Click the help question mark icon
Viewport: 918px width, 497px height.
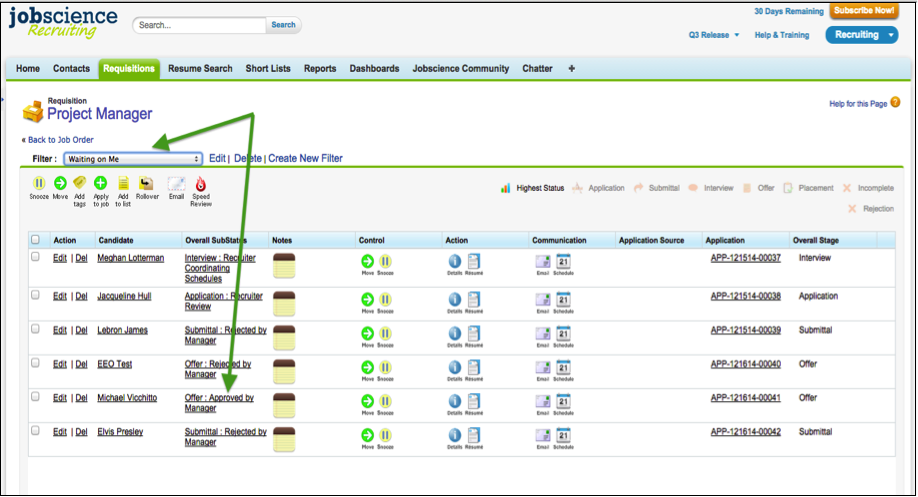point(895,102)
